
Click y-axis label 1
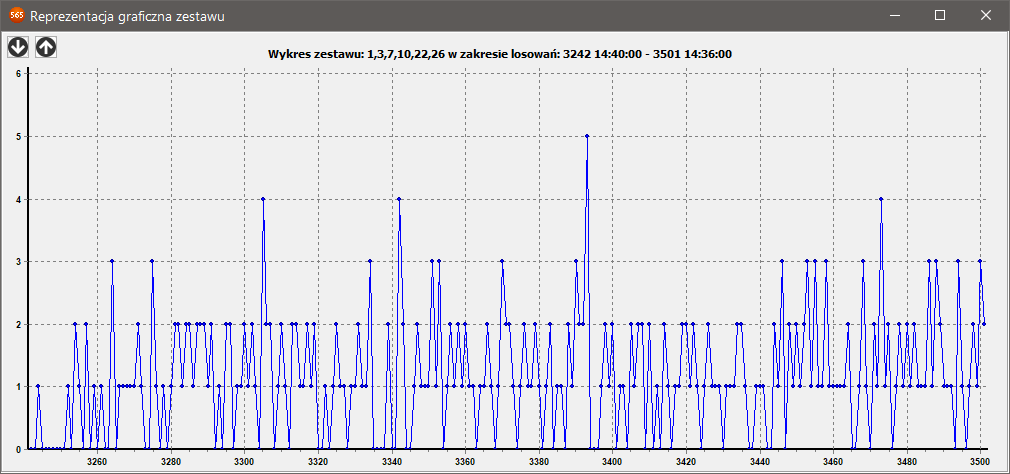pyautogui.click(x=19, y=387)
